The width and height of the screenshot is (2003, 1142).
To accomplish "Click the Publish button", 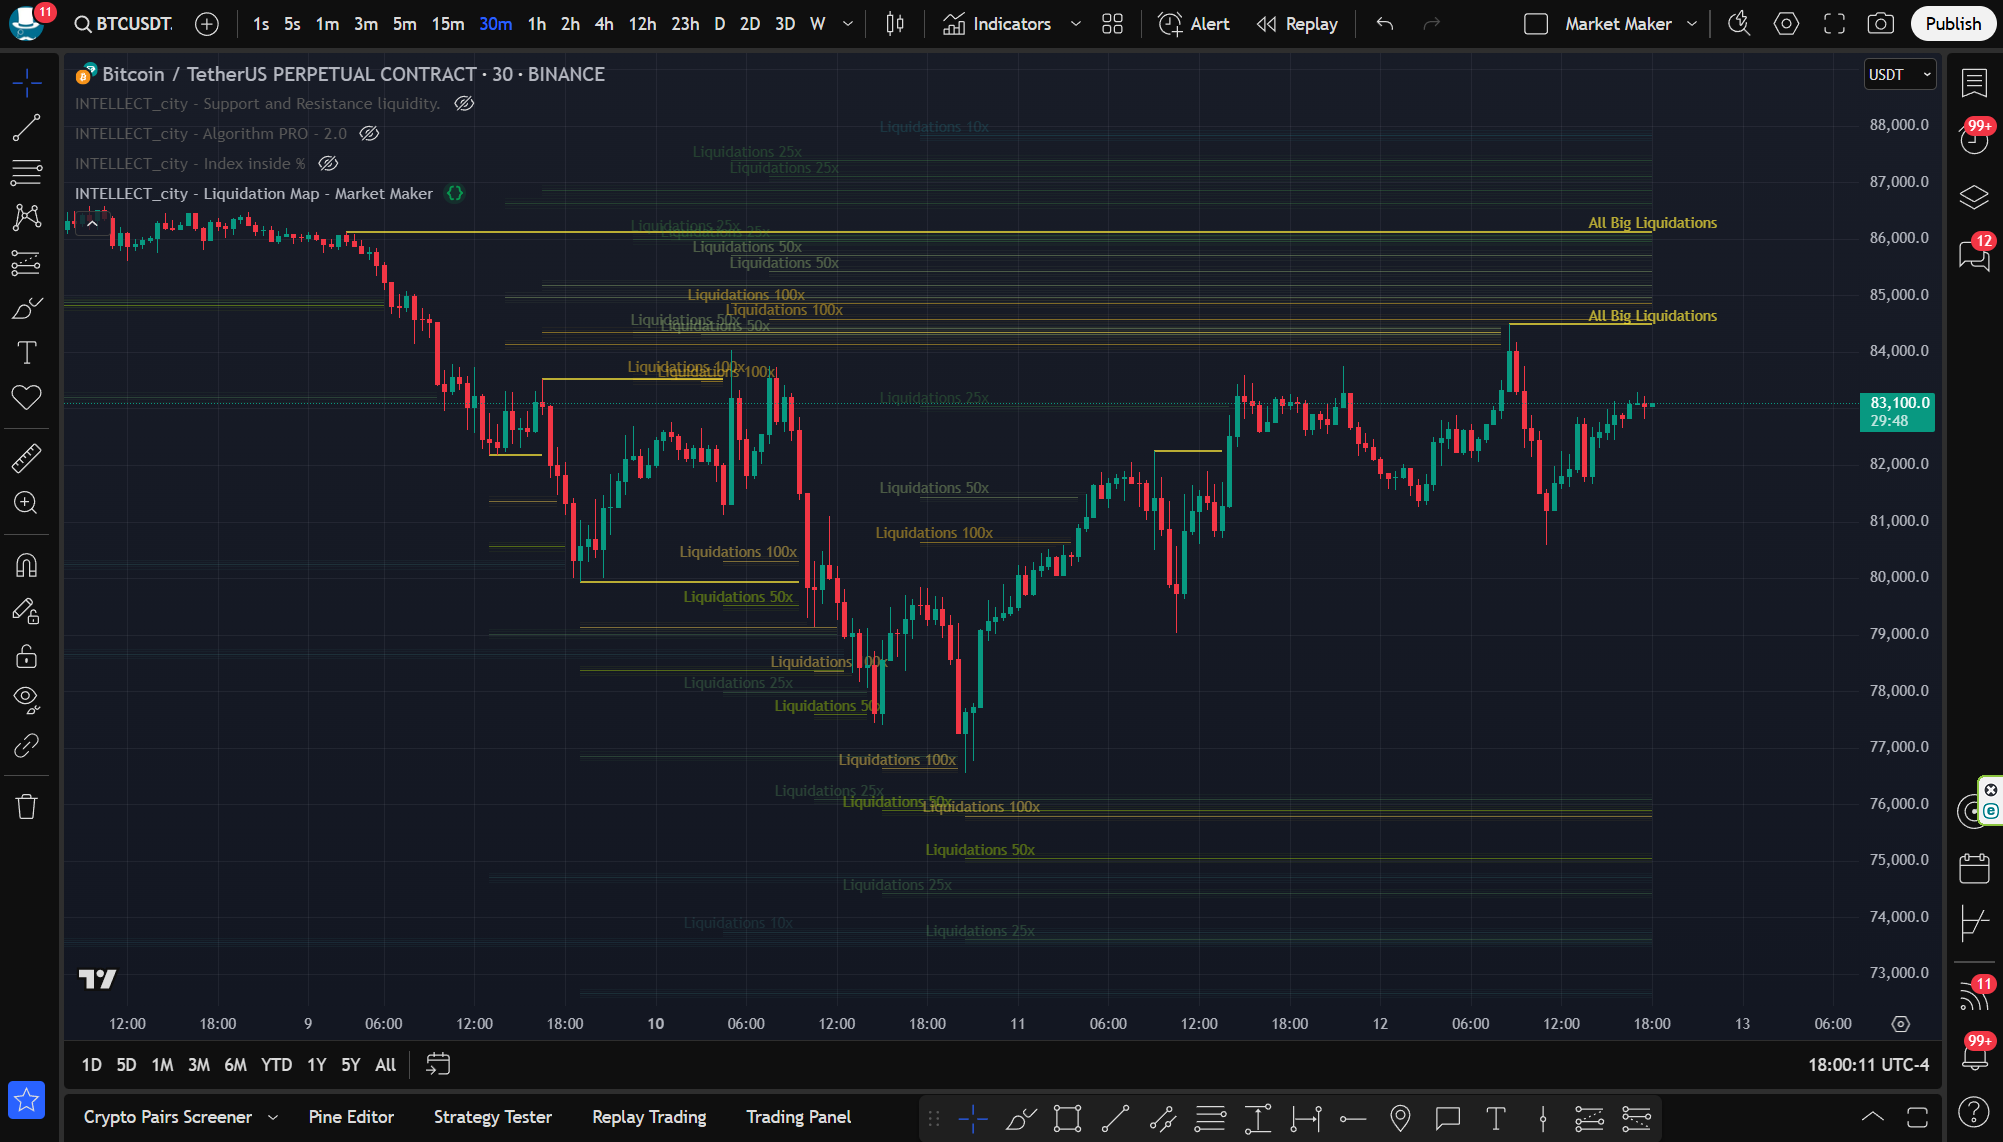I will coord(1952,24).
